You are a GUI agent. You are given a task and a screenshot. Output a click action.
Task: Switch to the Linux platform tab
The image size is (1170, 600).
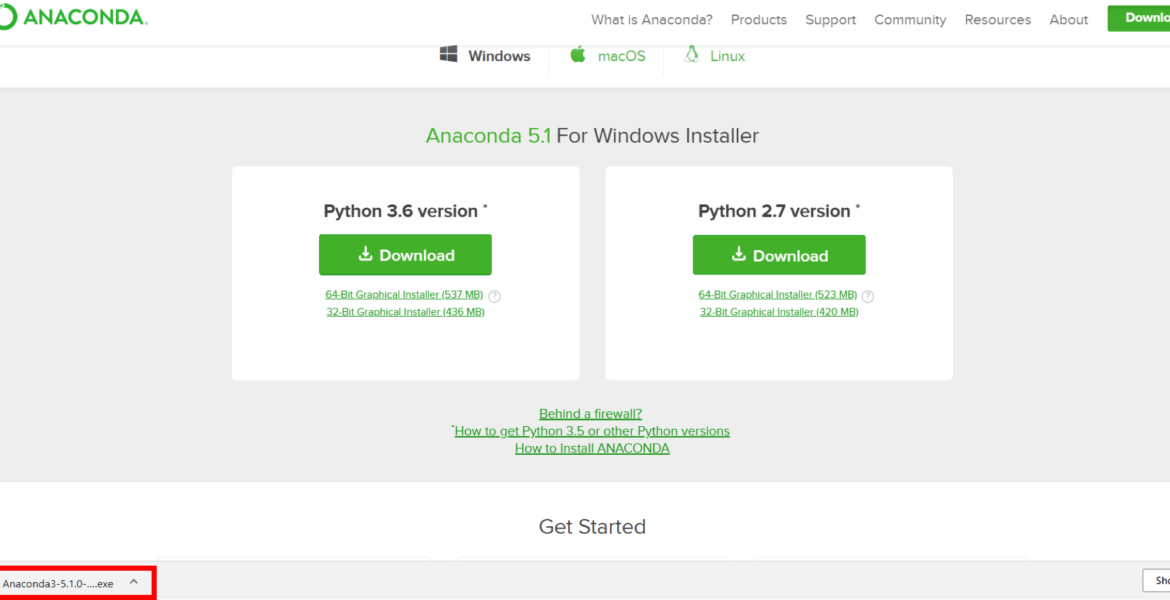click(x=714, y=56)
